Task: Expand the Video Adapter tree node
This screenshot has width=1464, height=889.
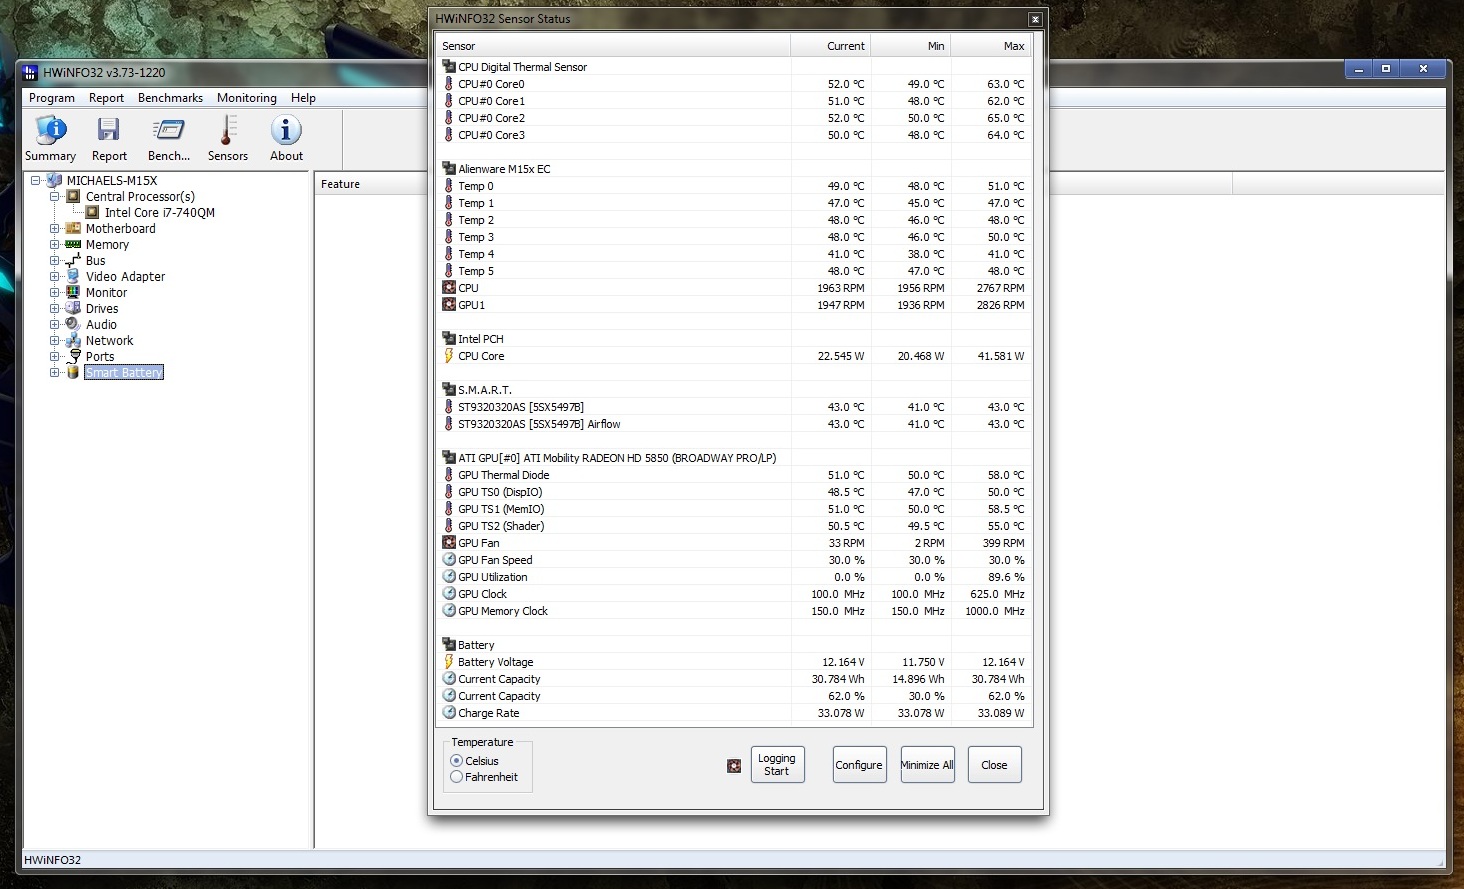Action: pyautogui.click(x=55, y=277)
